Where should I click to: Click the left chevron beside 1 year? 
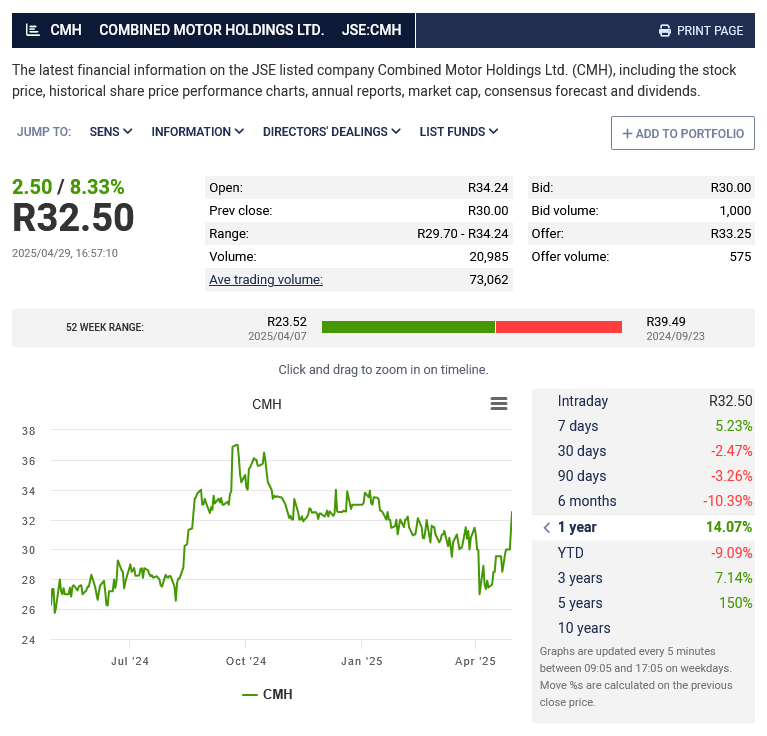[547, 527]
